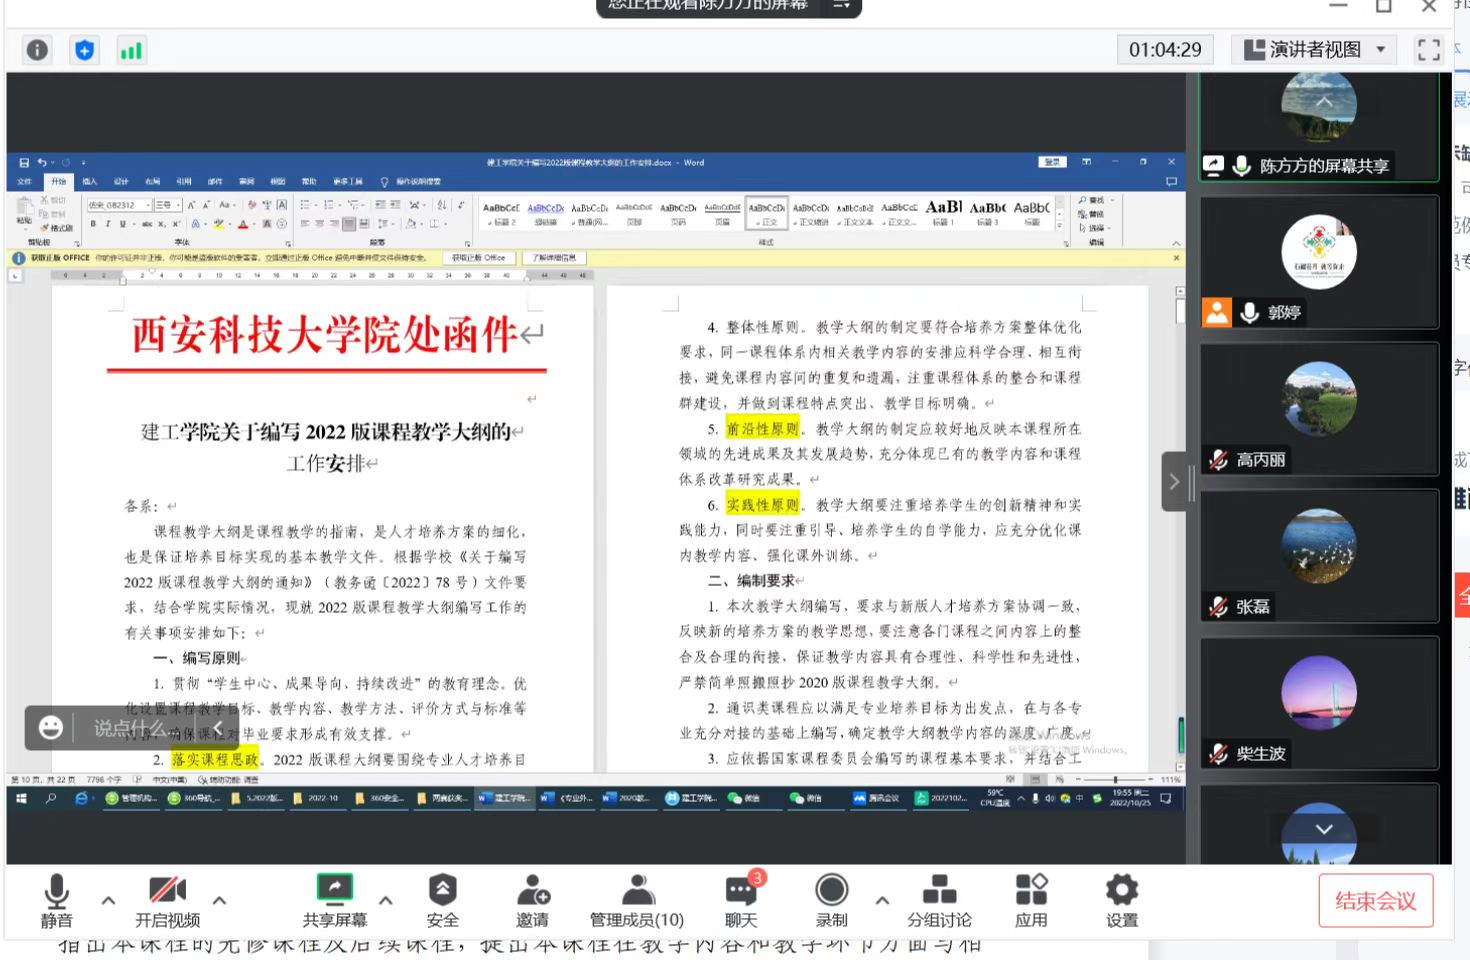1470x960 pixels.
Task: Collapse the participant video side panel
Action: tap(1174, 482)
